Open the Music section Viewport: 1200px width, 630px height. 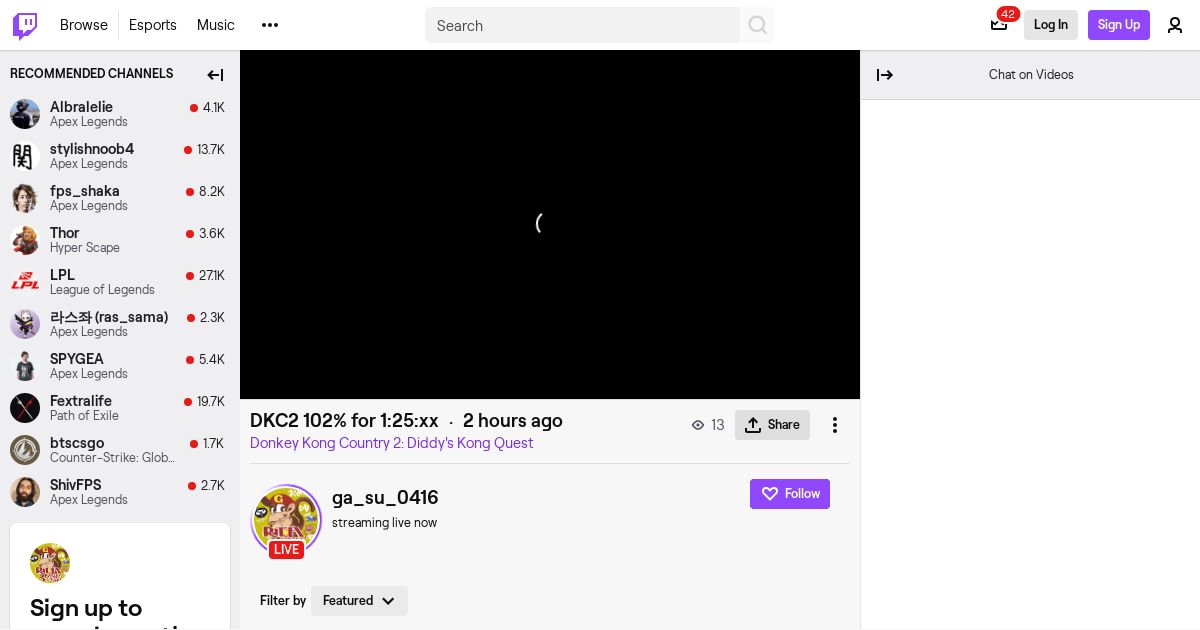pyautogui.click(x=216, y=25)
